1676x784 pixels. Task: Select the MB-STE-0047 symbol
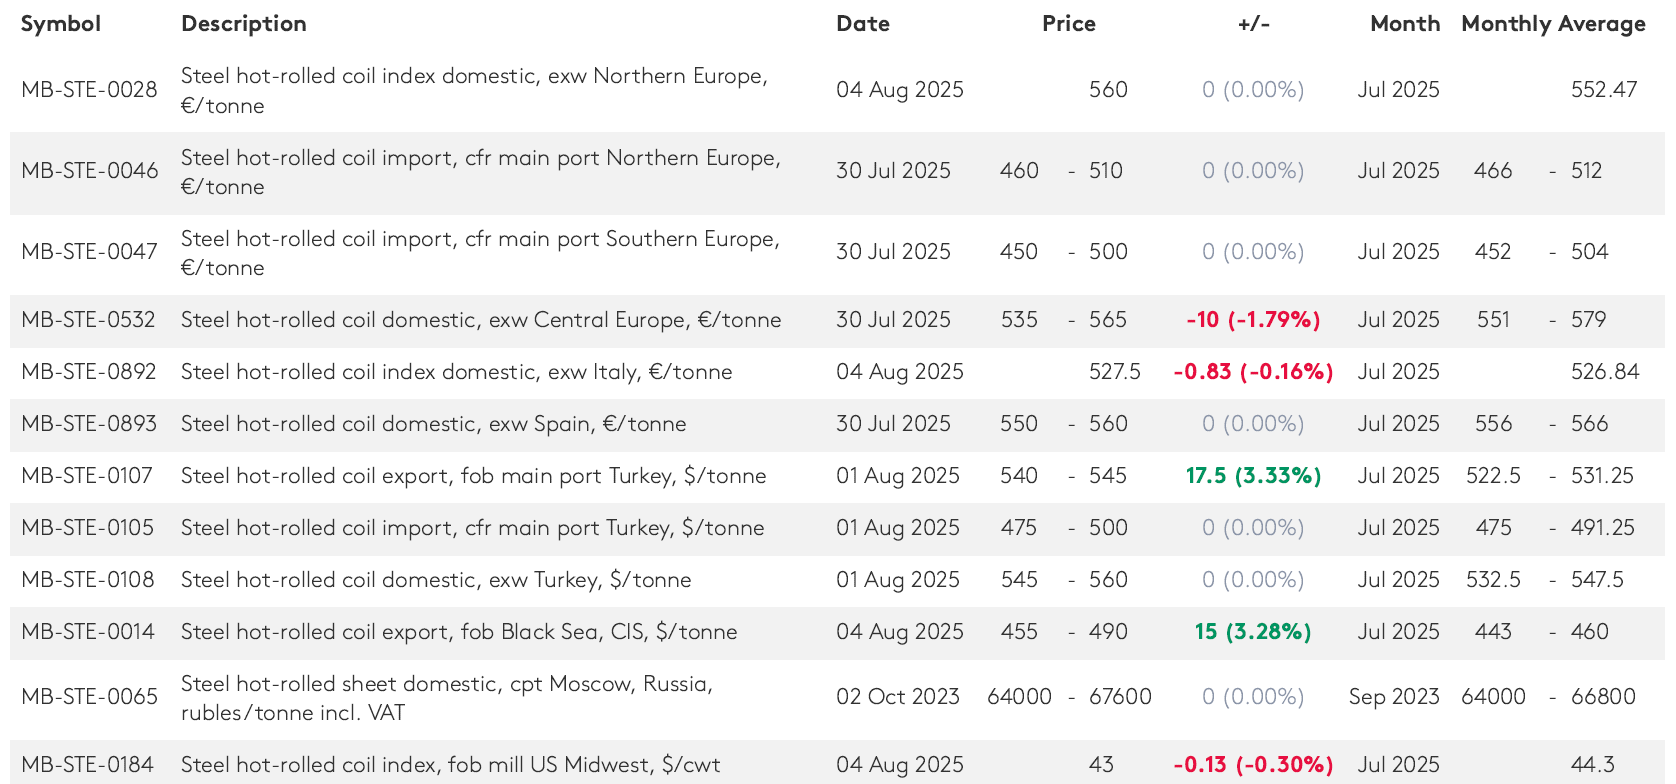click(x=89, y=252)
